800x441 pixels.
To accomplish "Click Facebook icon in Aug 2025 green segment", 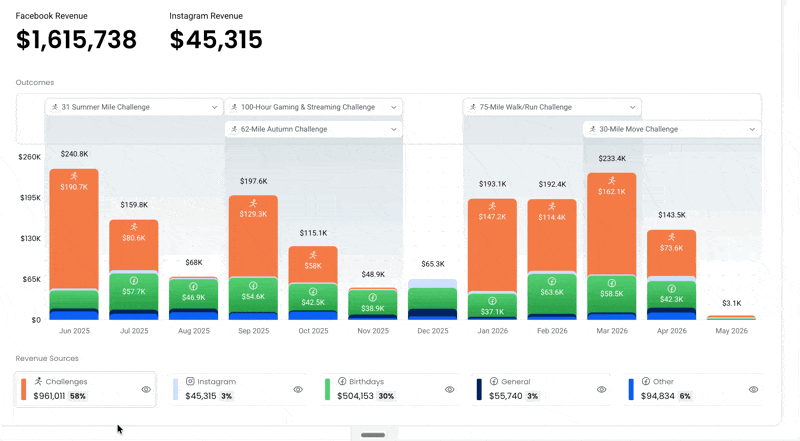I will tap(193, 286).
